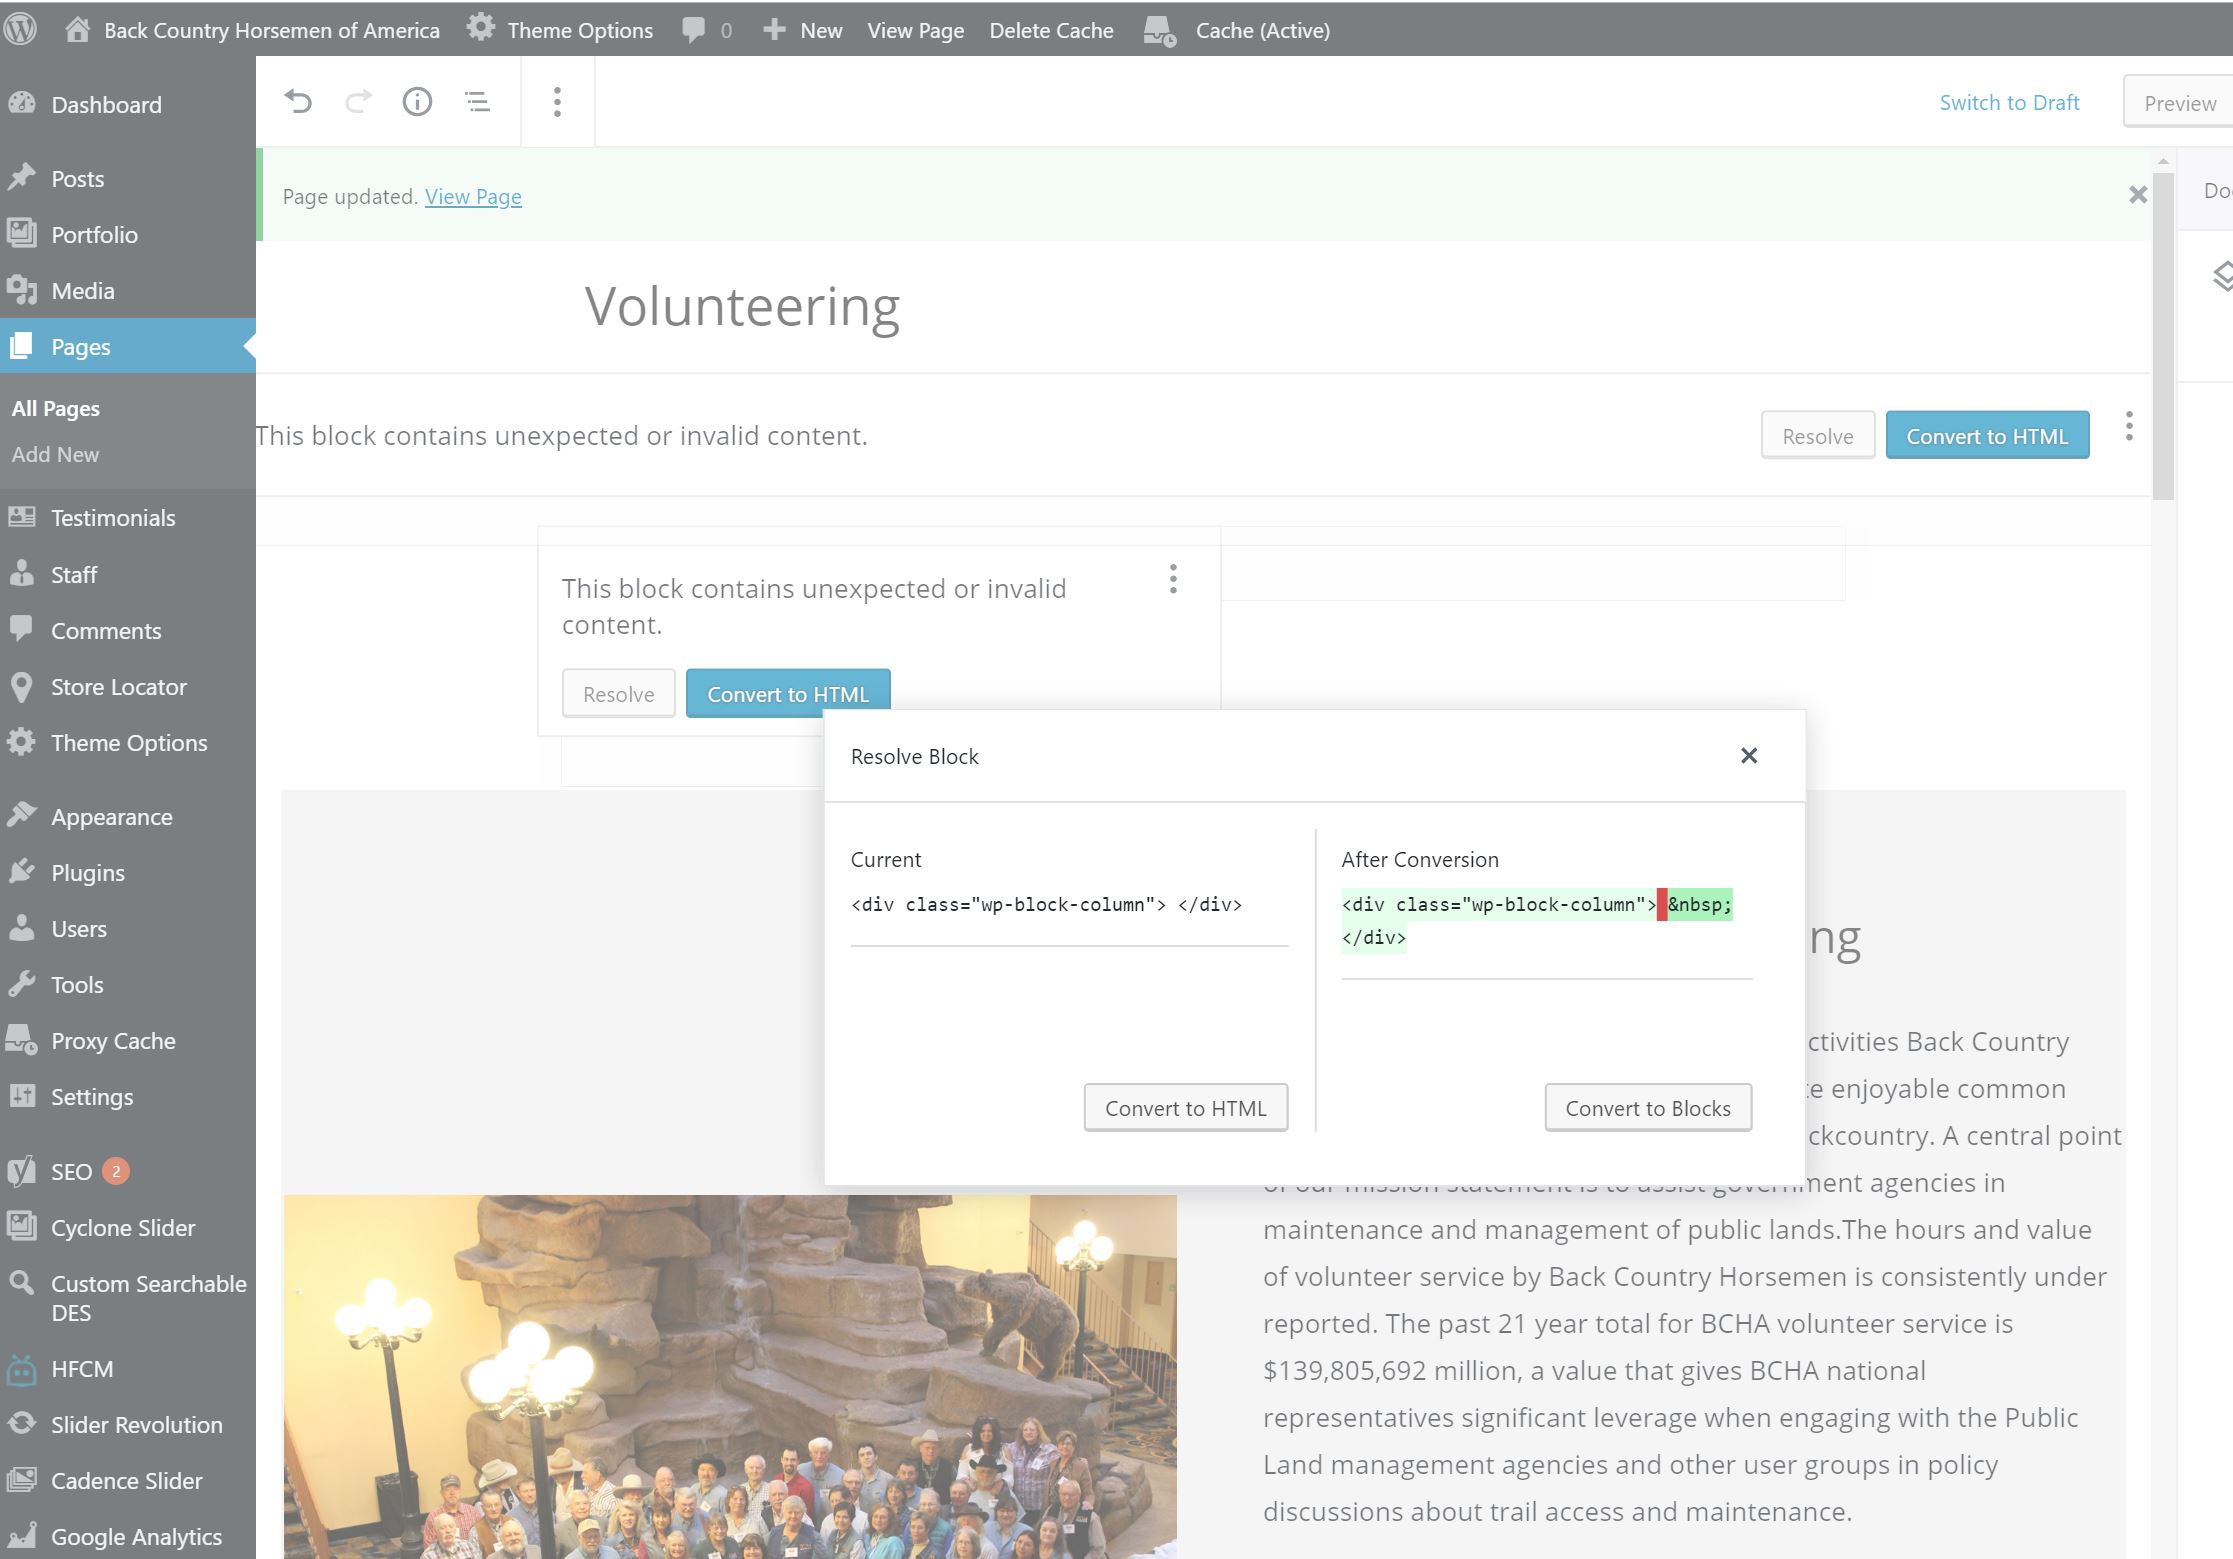Click the editor's vertical scrollbar thumb
Image resolution: width=2233 pixels, height=1559 pixels.
tap(2163, 336)
